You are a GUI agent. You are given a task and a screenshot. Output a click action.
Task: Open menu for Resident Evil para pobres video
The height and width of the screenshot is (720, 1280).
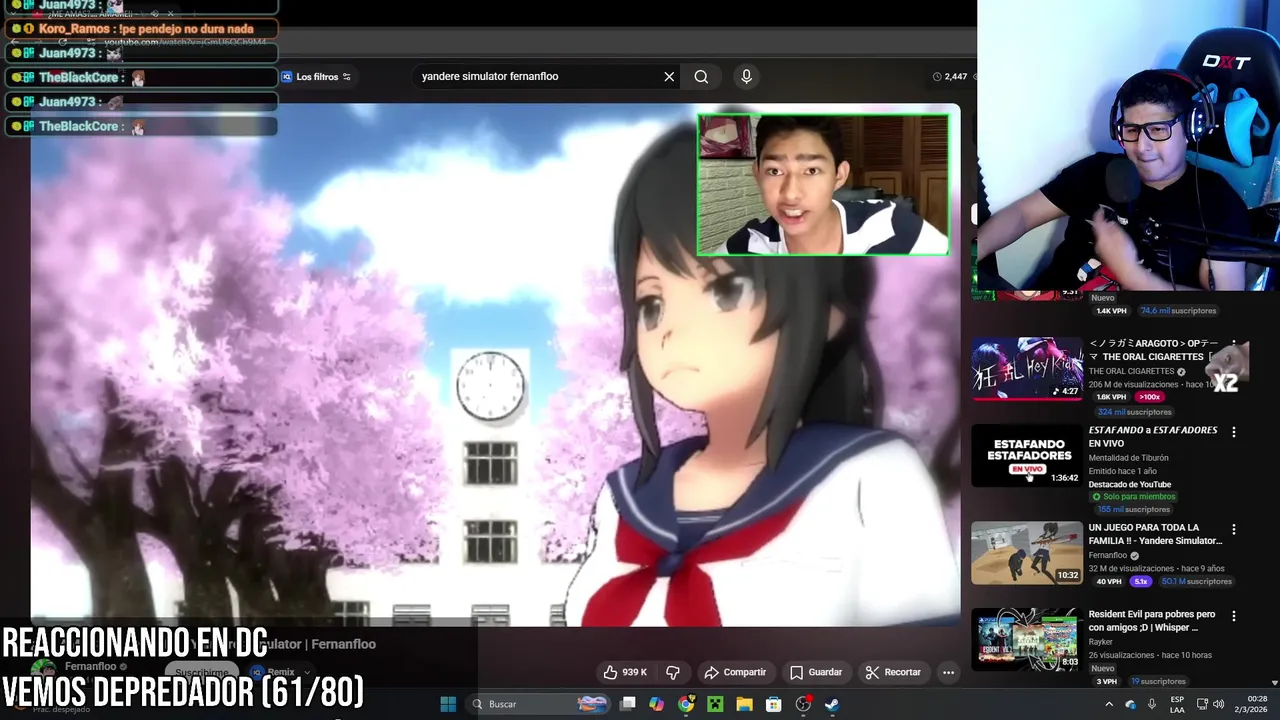[1233, 616]
